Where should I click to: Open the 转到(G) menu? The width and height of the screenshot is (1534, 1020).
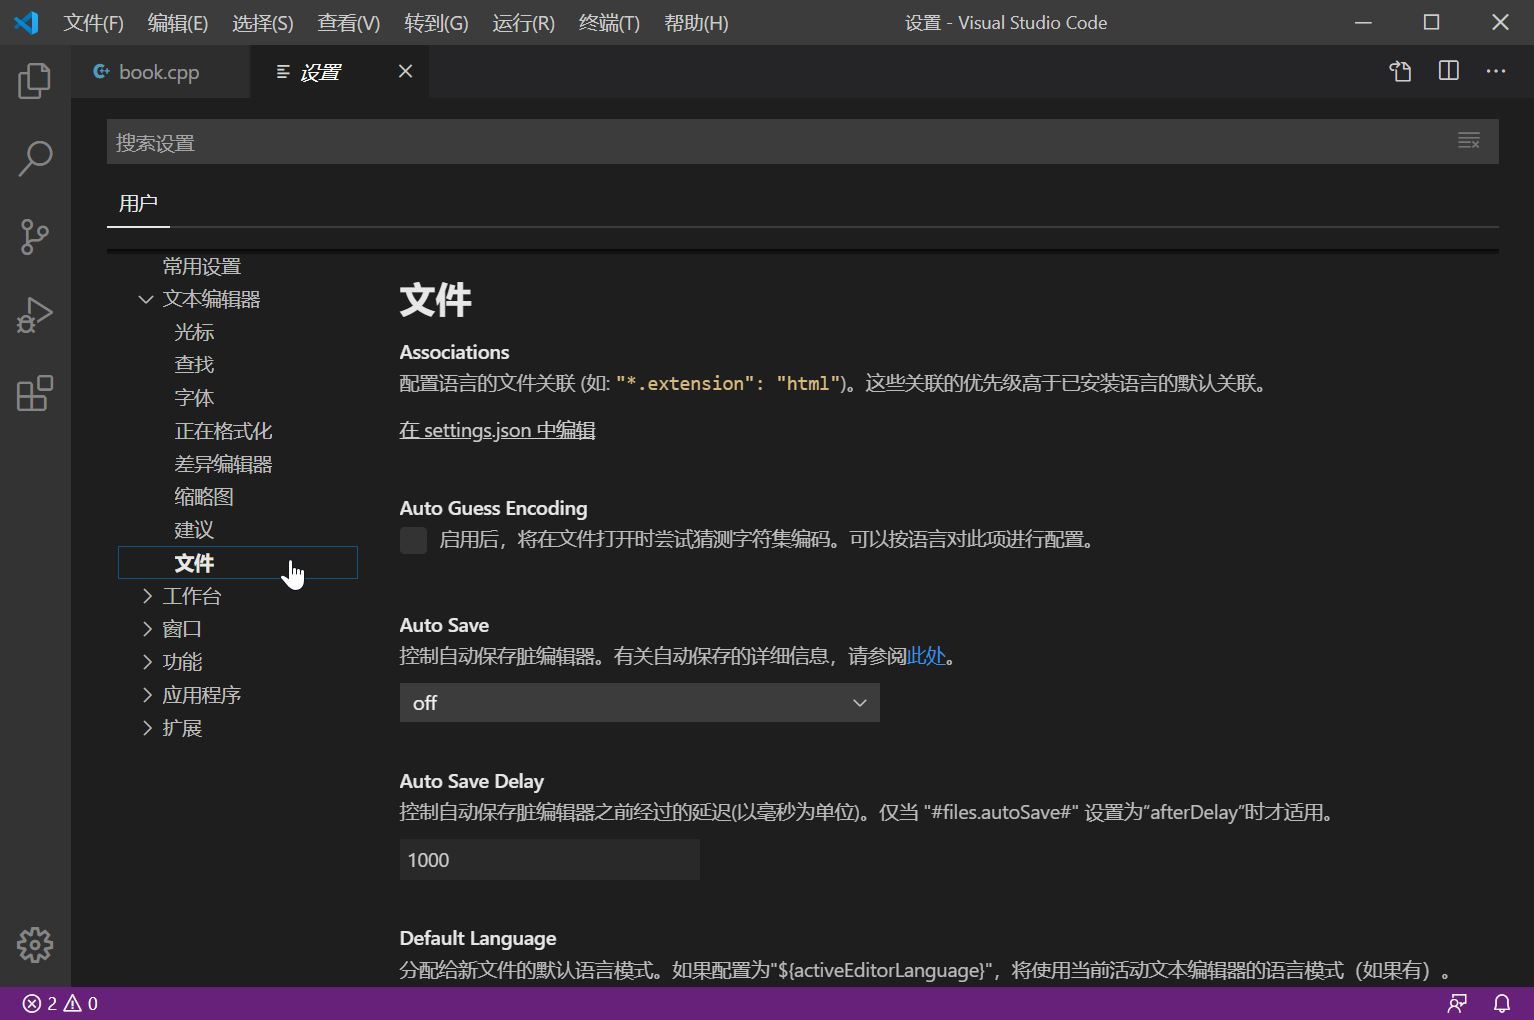[436, 23]
